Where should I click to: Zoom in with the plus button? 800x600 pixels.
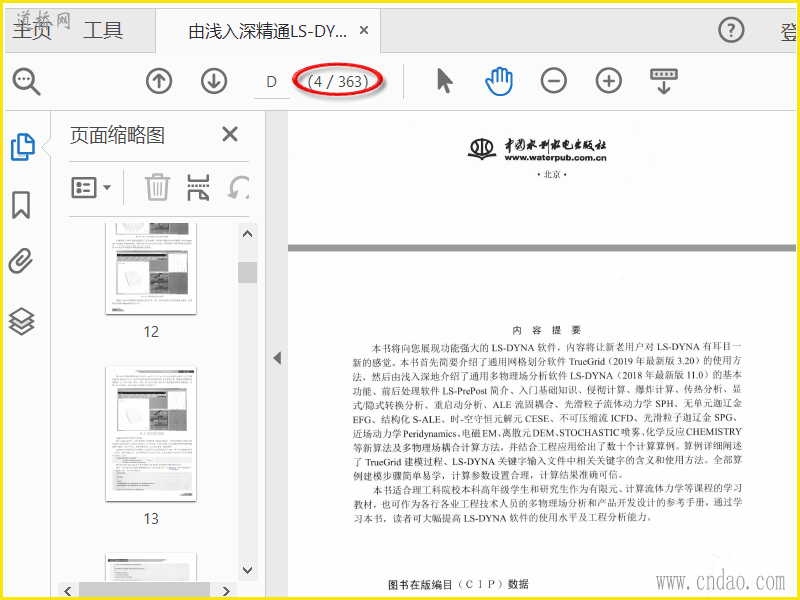[609, 81]
